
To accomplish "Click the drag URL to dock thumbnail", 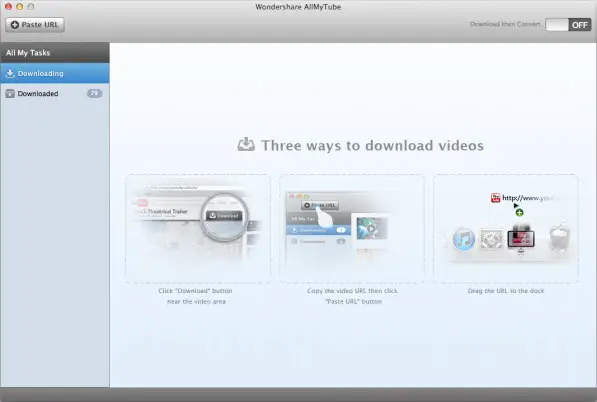I will pos(506,228).
